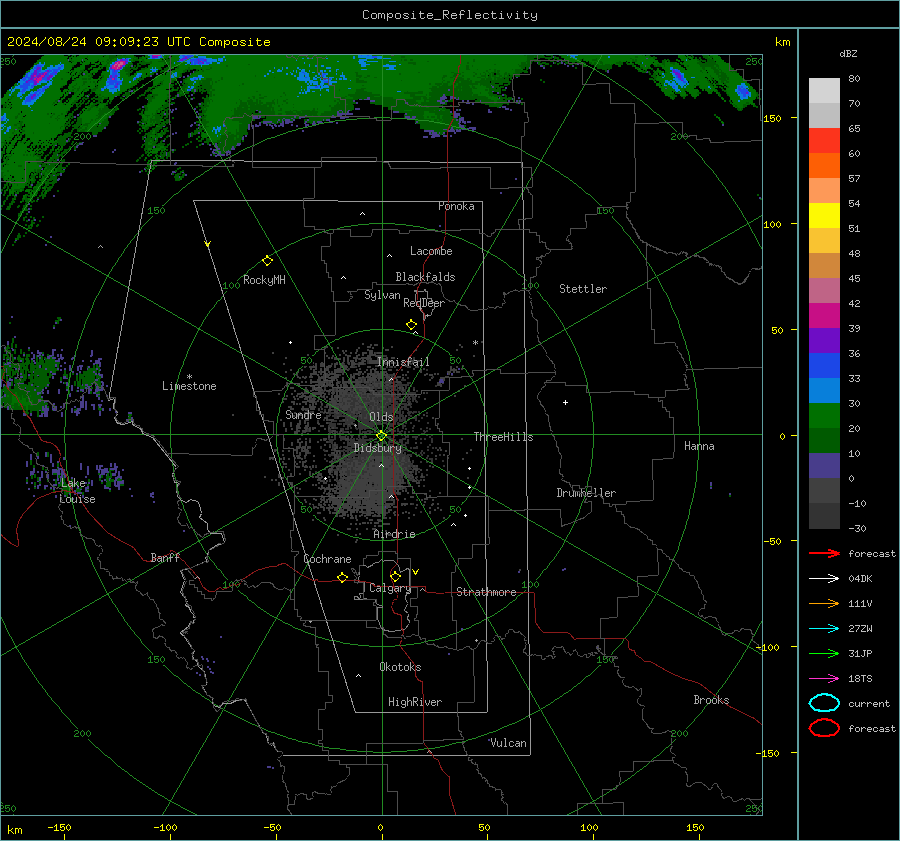Click the Composite_Reflectivity title text

[450, 15]
